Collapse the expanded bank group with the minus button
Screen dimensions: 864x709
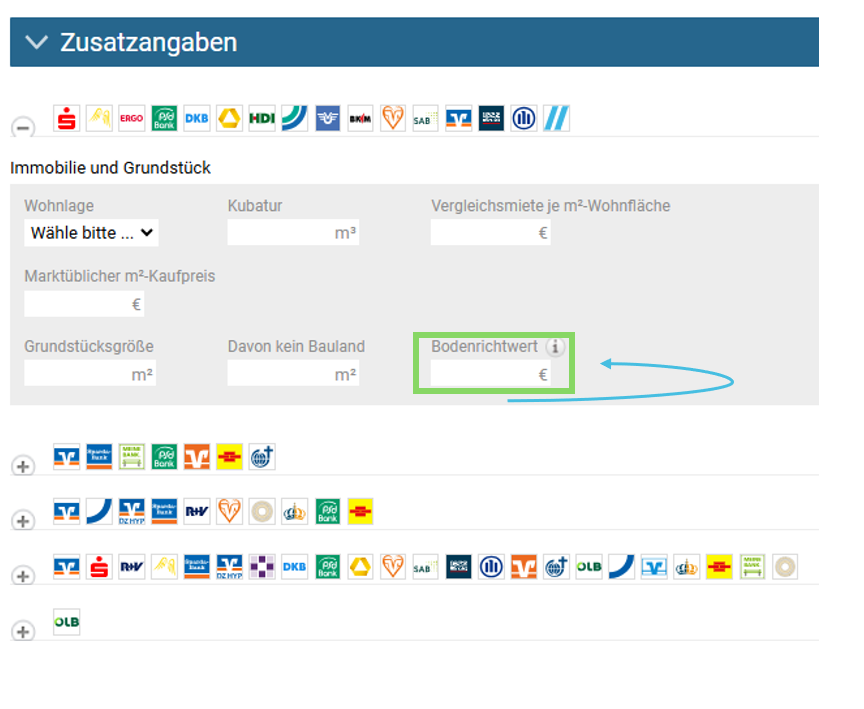(23, 128)
